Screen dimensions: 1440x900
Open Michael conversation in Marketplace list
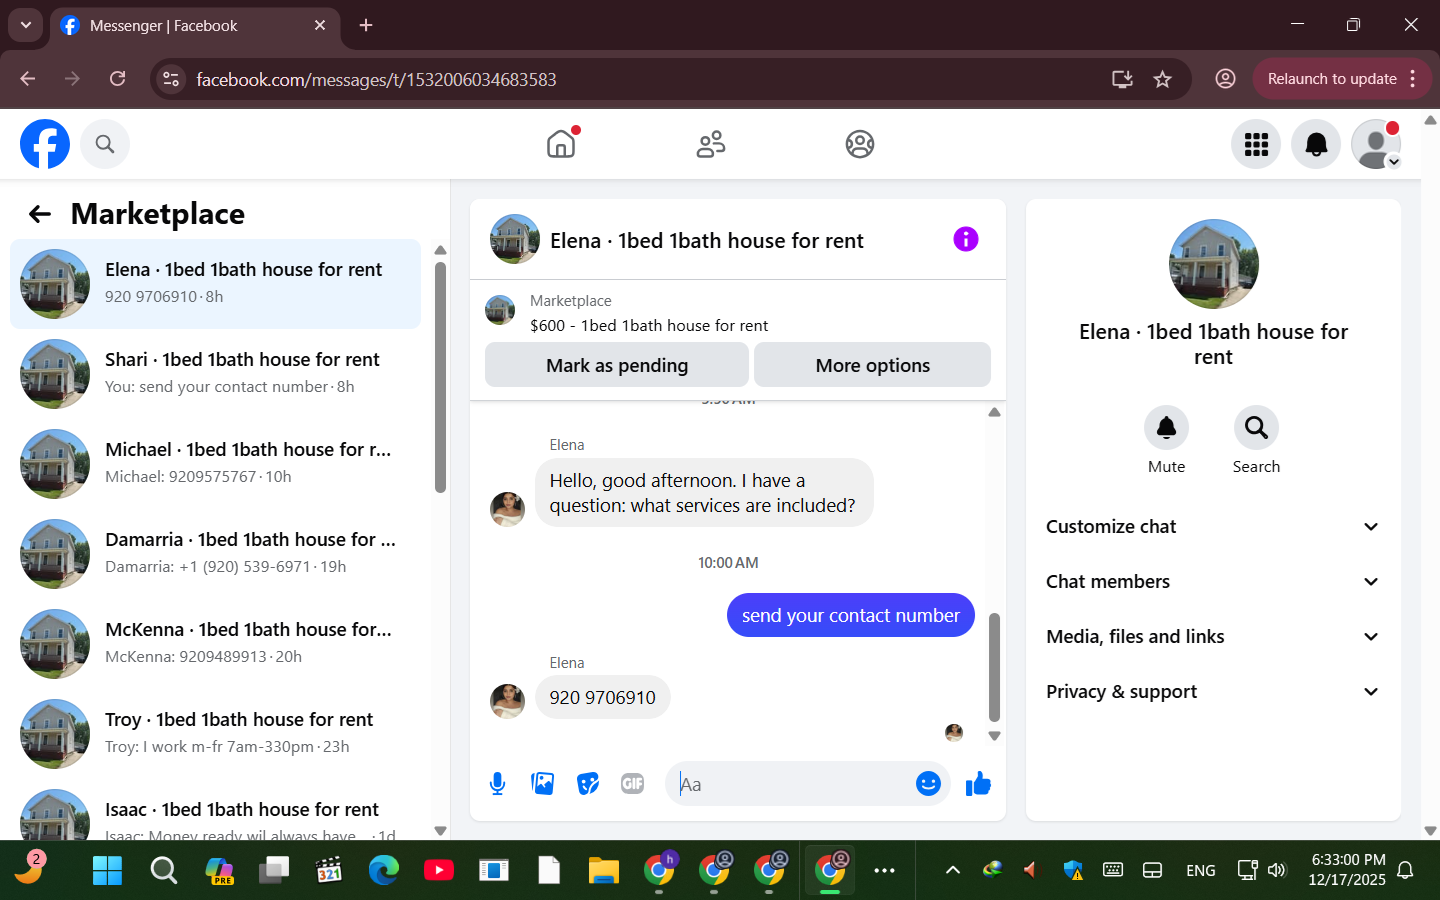click(215, 464)
